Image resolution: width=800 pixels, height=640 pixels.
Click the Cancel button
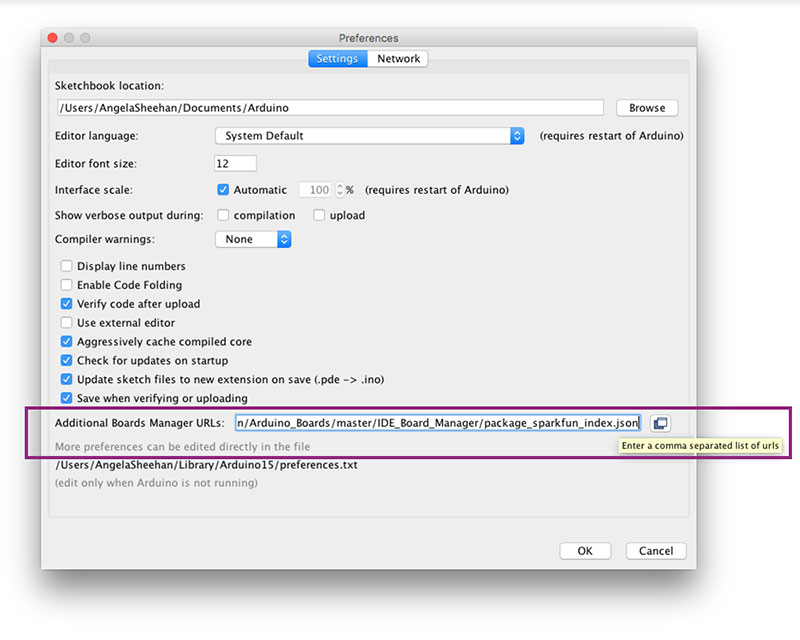(x=655, y=550)
